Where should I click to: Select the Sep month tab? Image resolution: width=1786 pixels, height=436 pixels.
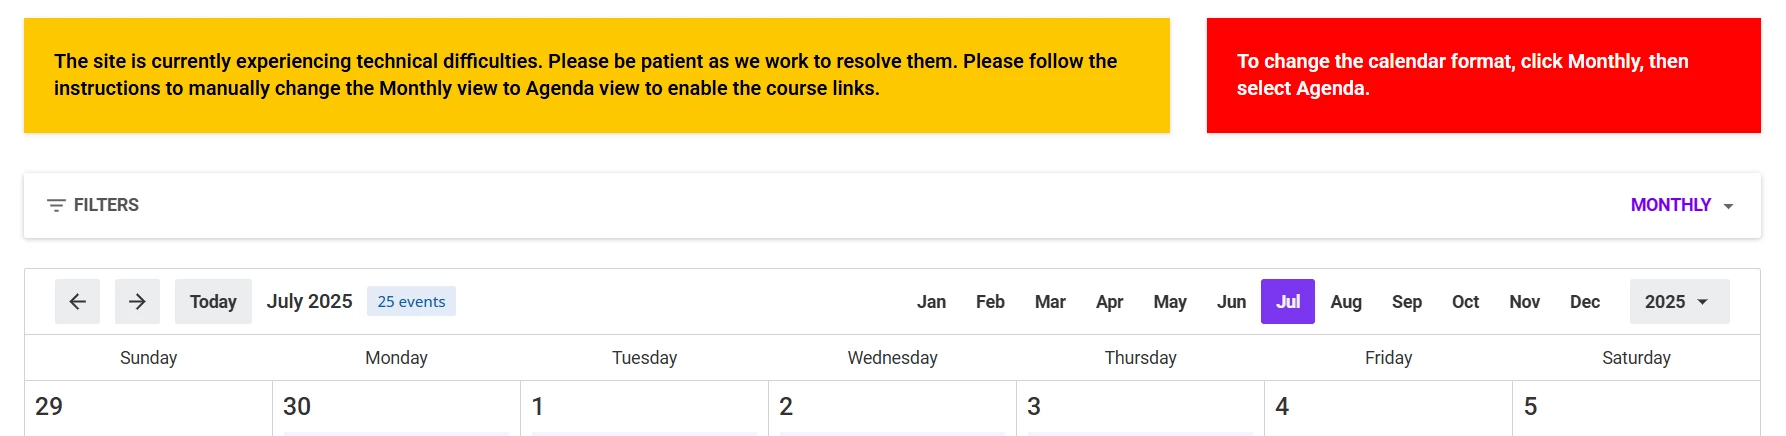click(x=1406, y=302)
